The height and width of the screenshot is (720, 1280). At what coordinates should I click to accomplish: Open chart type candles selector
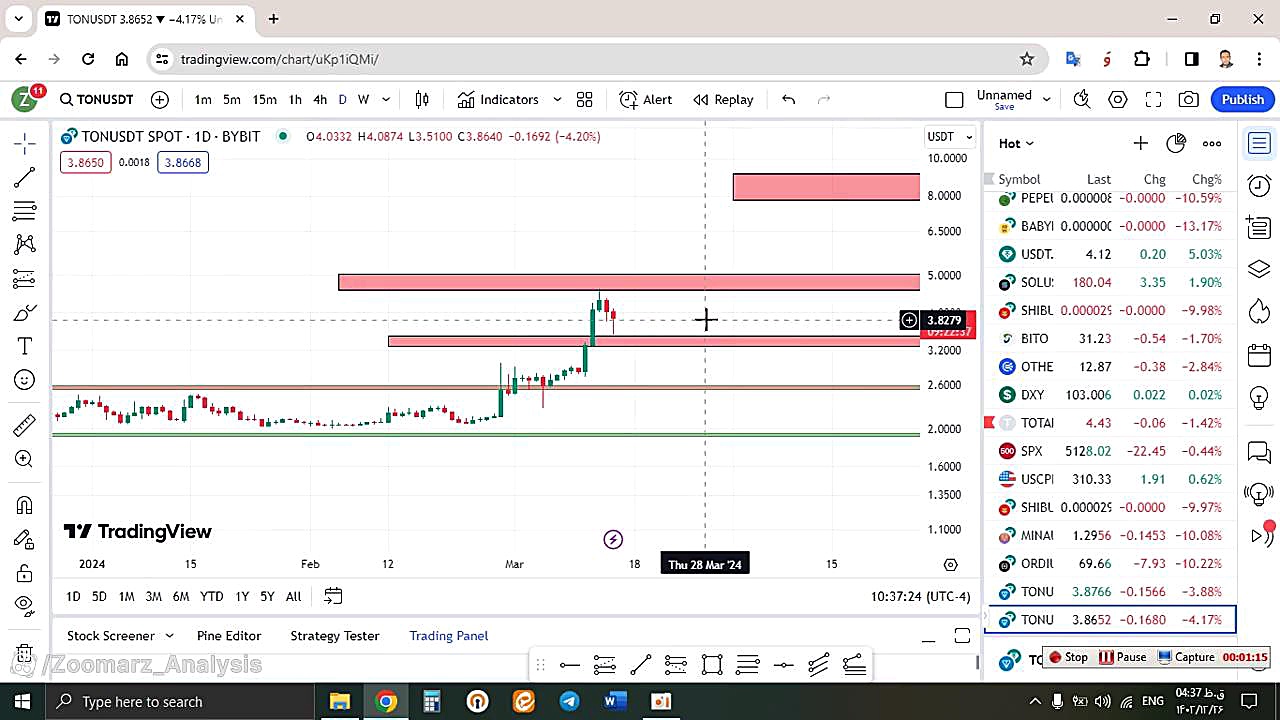pos(422,99)
